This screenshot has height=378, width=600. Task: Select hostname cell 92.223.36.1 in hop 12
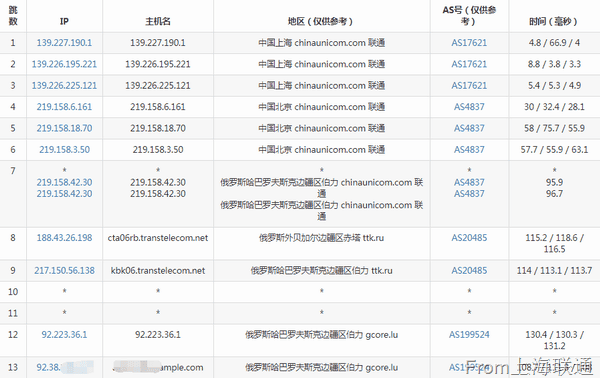[158, 334]
